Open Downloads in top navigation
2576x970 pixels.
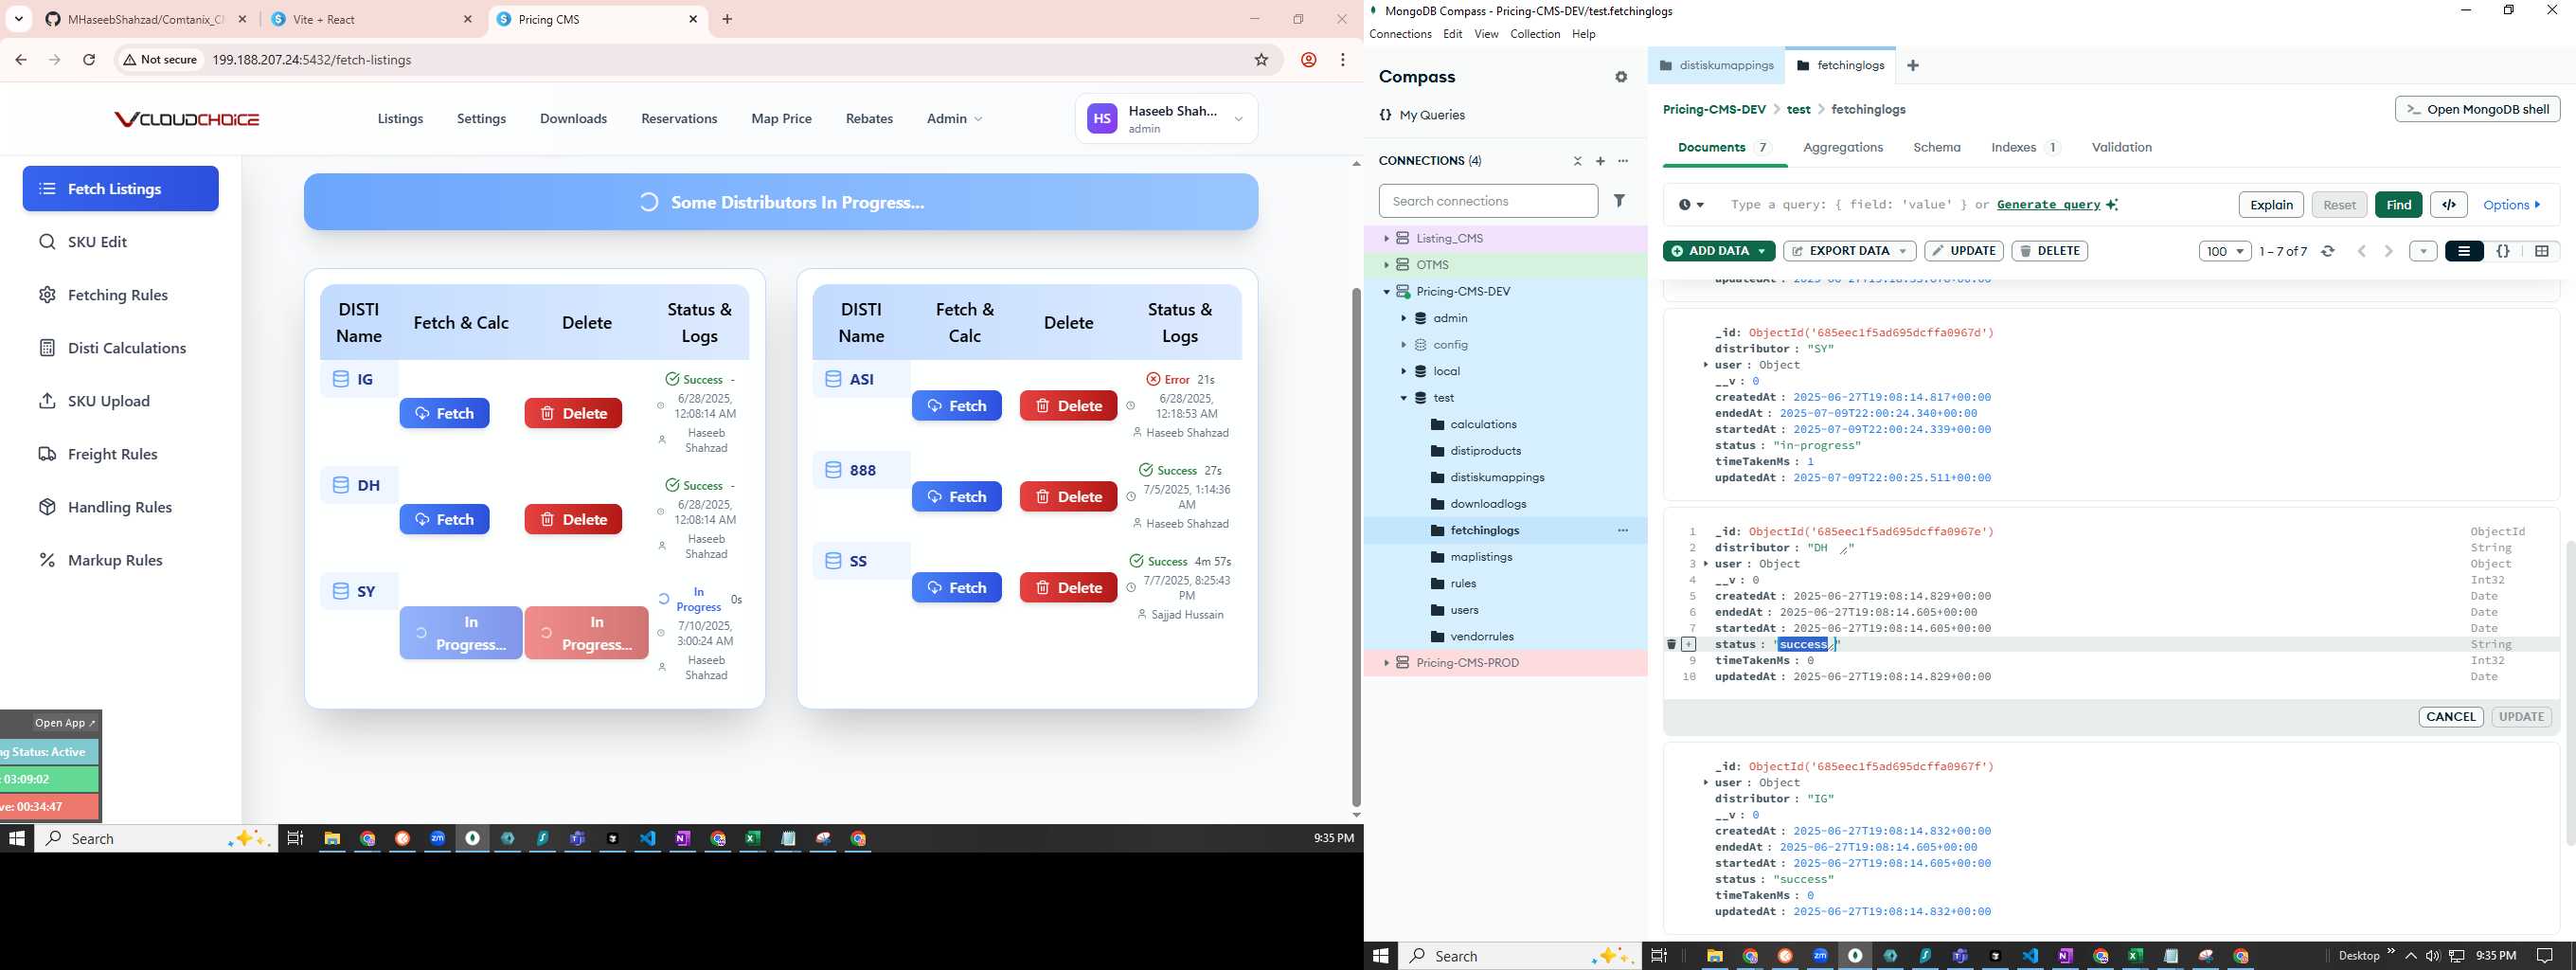(573, 119)
